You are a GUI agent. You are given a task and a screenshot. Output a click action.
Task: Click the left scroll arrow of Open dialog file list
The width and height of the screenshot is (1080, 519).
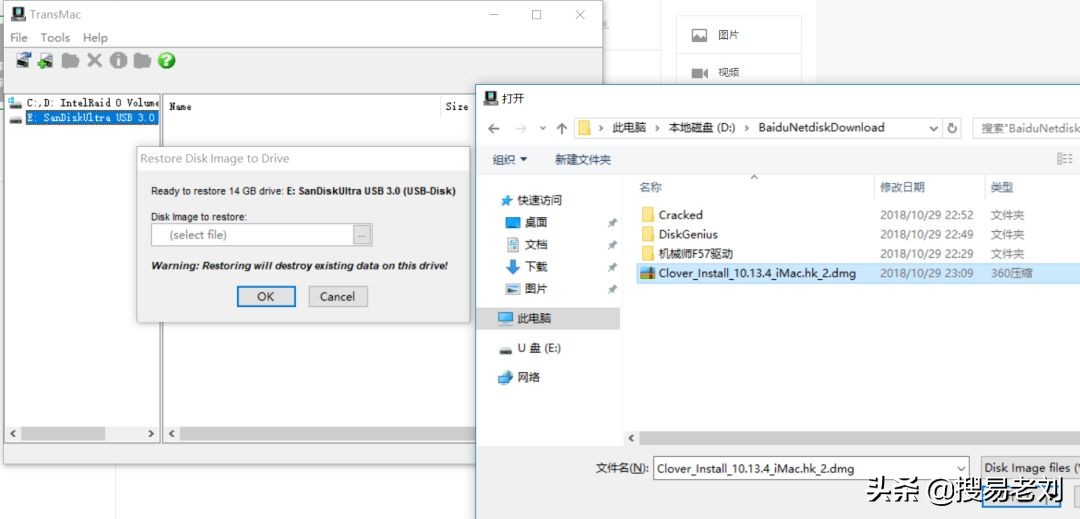(x=631, y=438)
